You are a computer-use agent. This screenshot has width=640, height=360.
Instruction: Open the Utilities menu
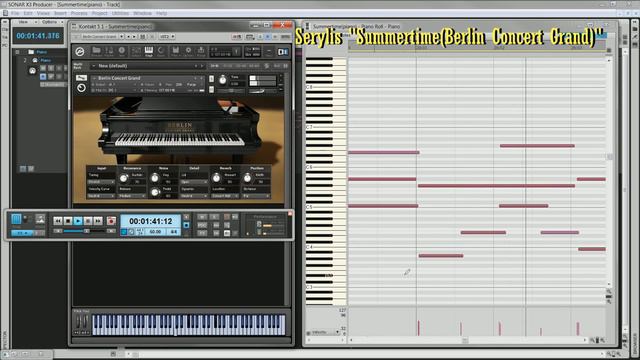120,13
